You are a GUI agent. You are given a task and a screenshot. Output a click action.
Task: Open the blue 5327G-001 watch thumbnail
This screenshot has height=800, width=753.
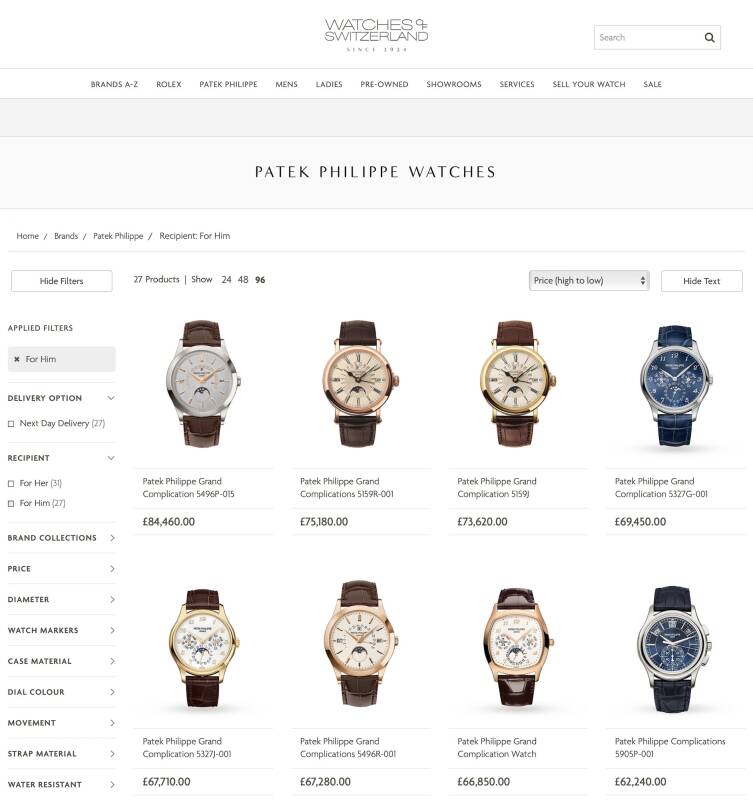click(x=676, y=385)
